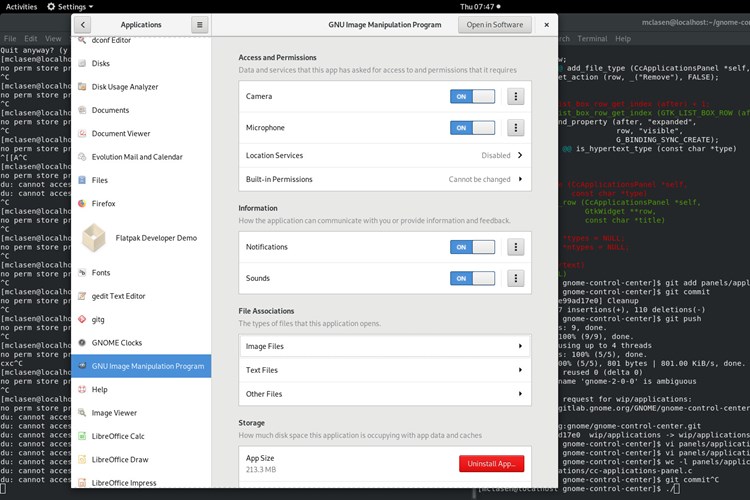Click the Evolution Mail and Calendar icon
Screen dimensions: 750x500
pyautogui.click(x=82, y=156)
